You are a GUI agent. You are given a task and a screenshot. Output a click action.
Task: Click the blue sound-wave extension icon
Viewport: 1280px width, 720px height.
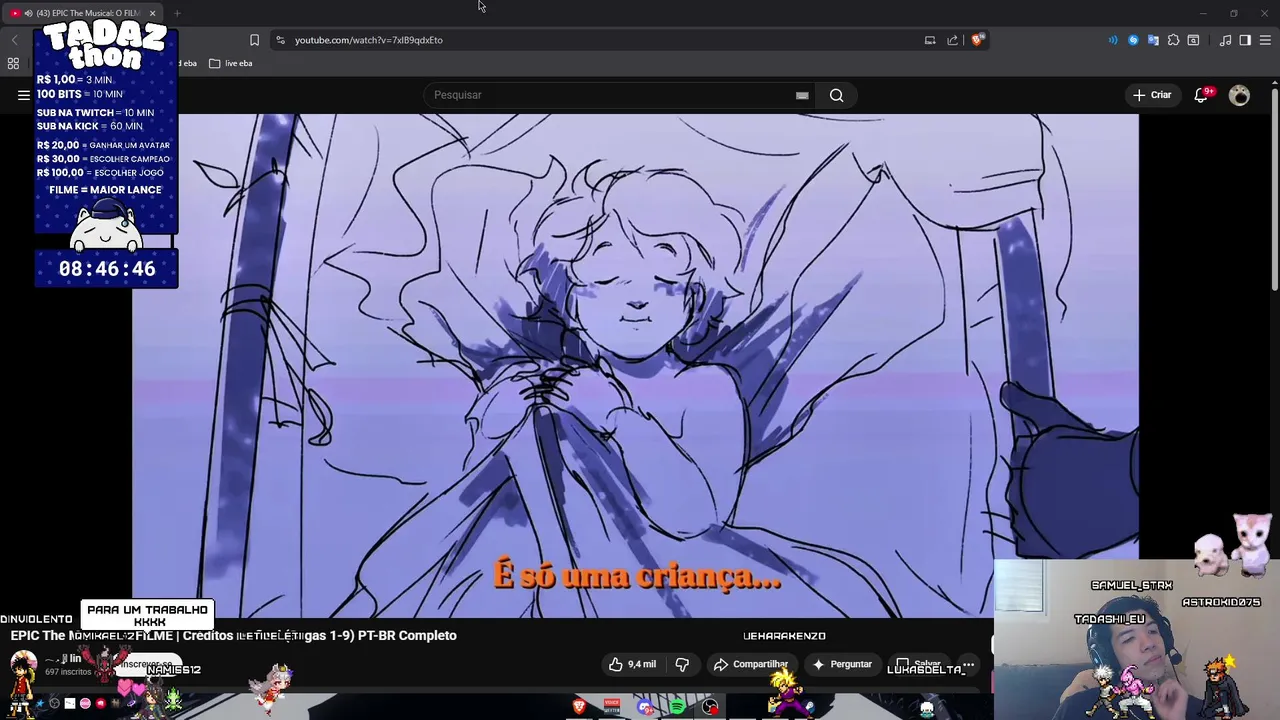[1113, 40]
